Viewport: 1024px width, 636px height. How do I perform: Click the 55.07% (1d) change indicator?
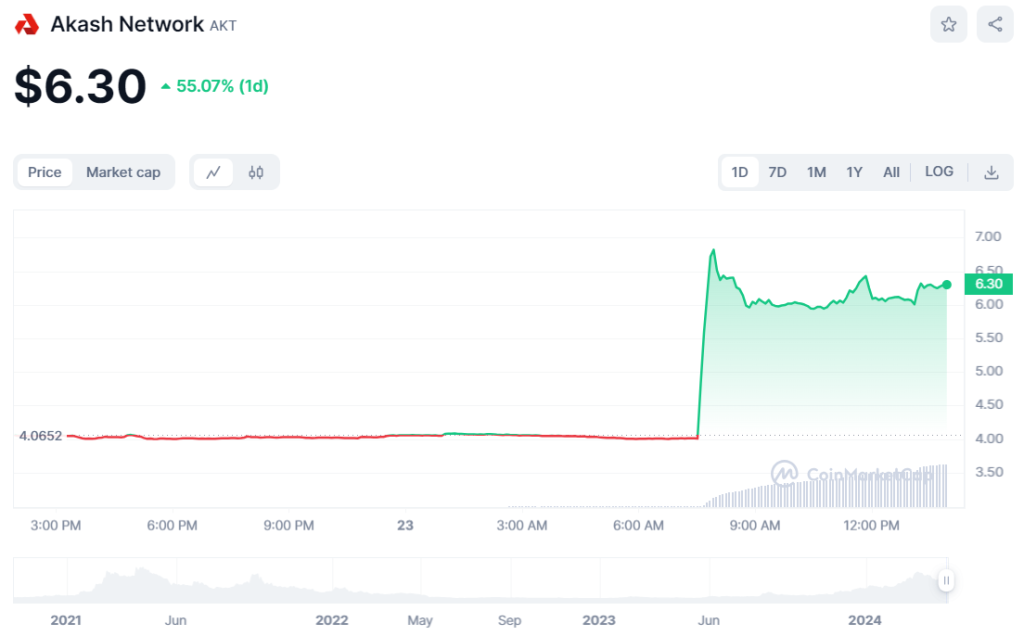(x=215, y=86)
